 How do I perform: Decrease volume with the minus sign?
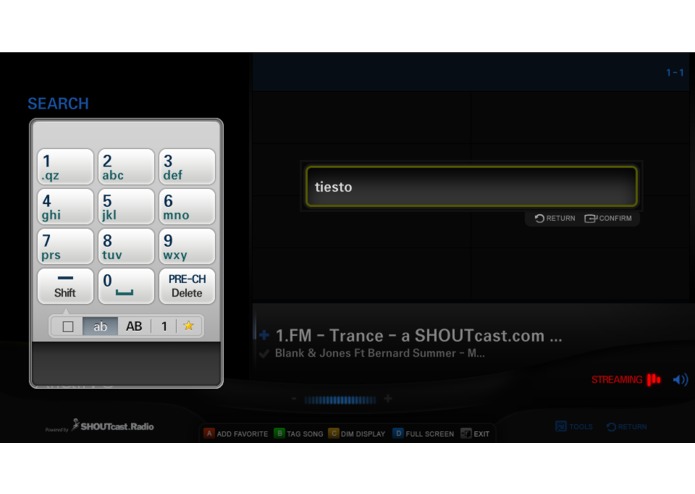click(293, 399)
